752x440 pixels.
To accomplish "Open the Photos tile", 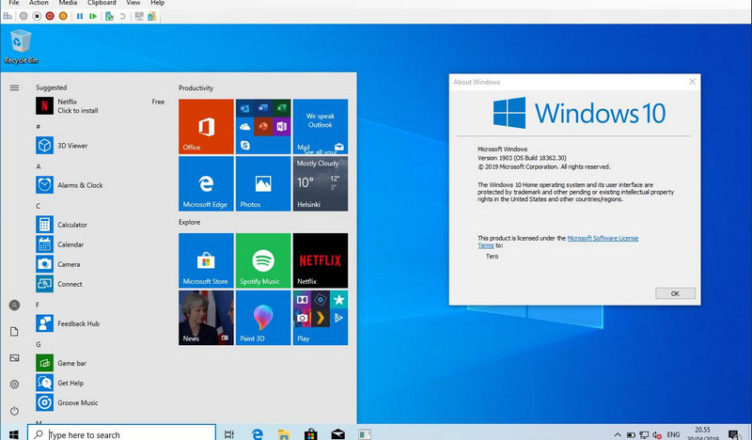I will coord(263,184).
